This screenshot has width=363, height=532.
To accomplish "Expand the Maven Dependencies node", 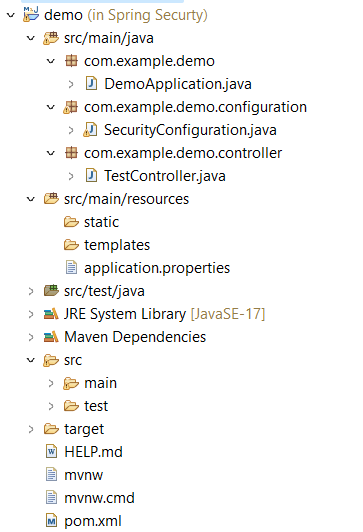I will 31,337.
